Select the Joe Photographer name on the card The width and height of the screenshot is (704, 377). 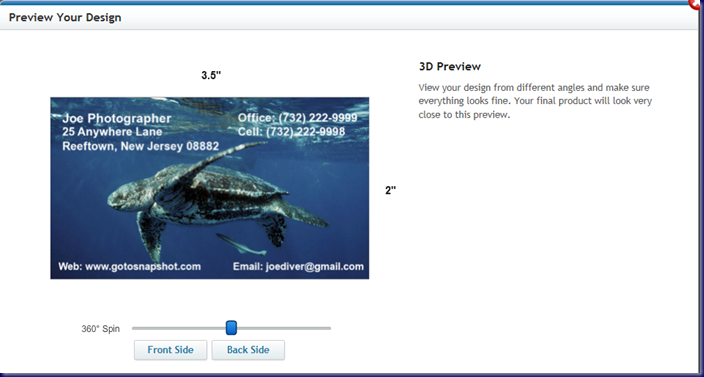(x=117, y=118)
